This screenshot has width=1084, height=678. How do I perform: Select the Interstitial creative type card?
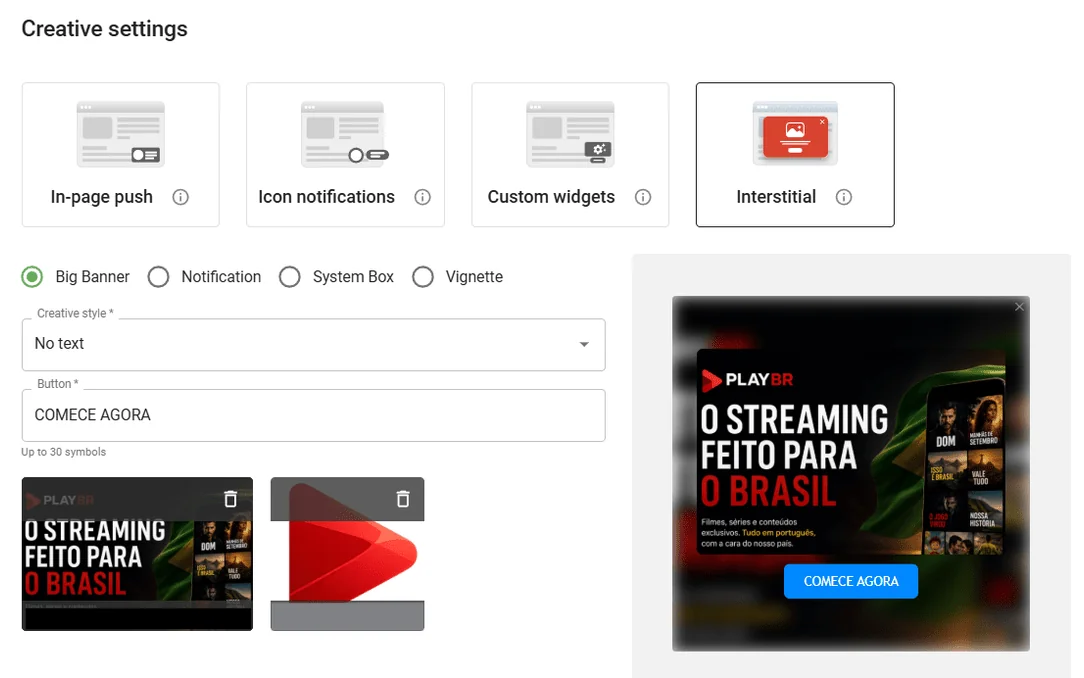tap(795, 154)
